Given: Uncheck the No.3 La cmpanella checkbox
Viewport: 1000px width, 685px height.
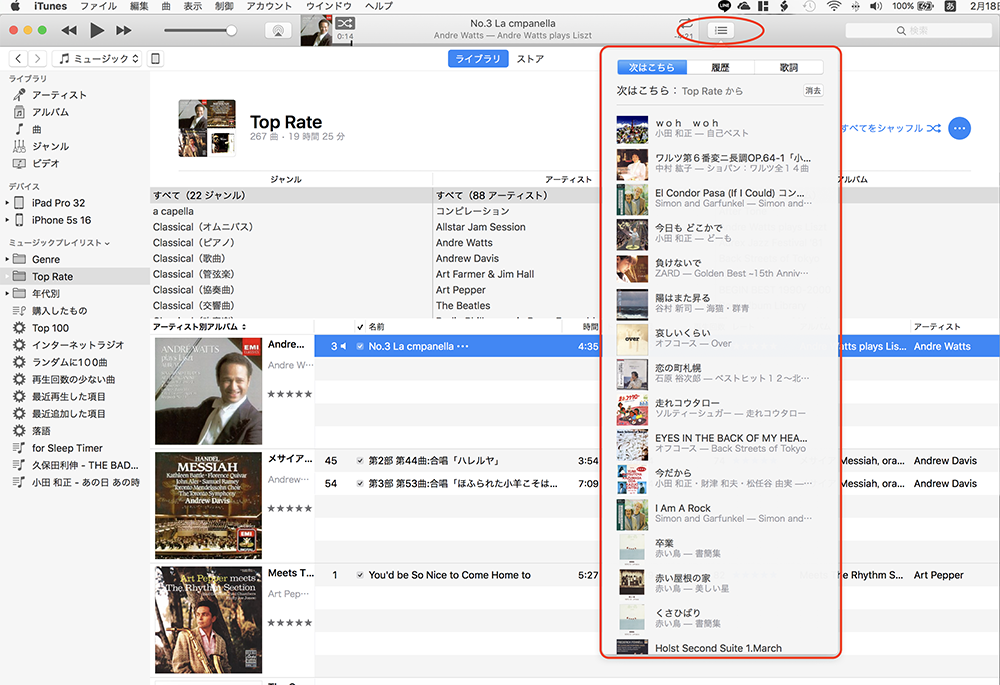Looking at the screenshot, I should tap(360, 346).
